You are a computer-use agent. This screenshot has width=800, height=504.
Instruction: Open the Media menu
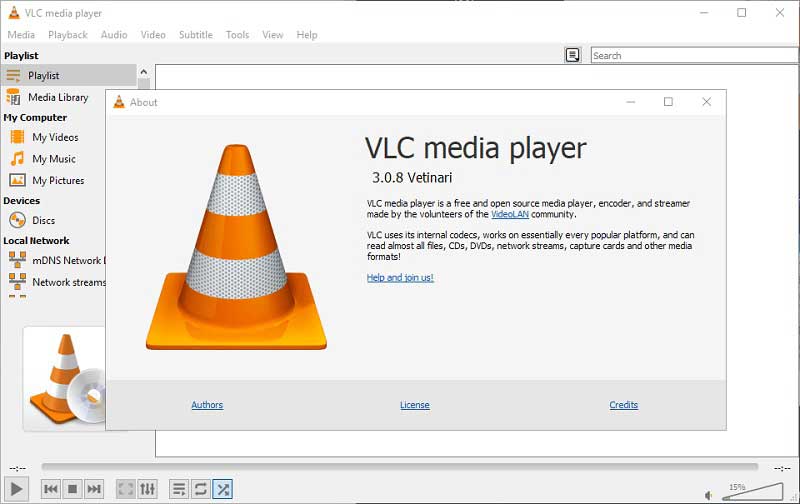(x=21, y=35)
